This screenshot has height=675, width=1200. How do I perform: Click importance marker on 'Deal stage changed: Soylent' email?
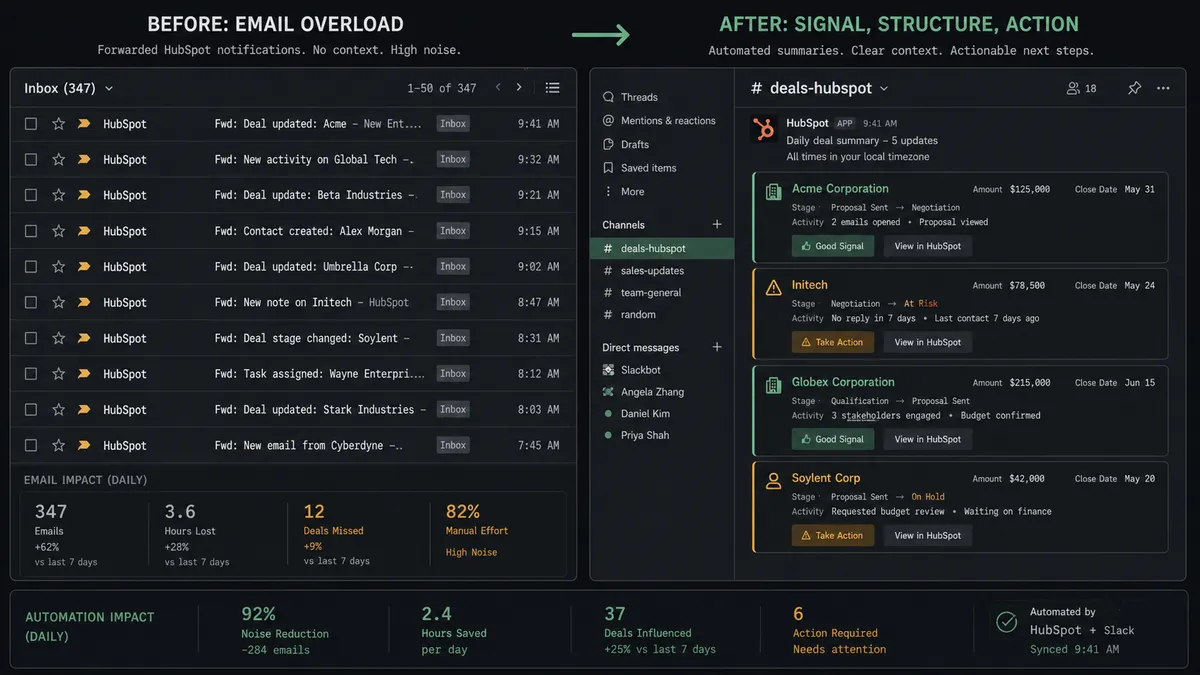[84, 338]
